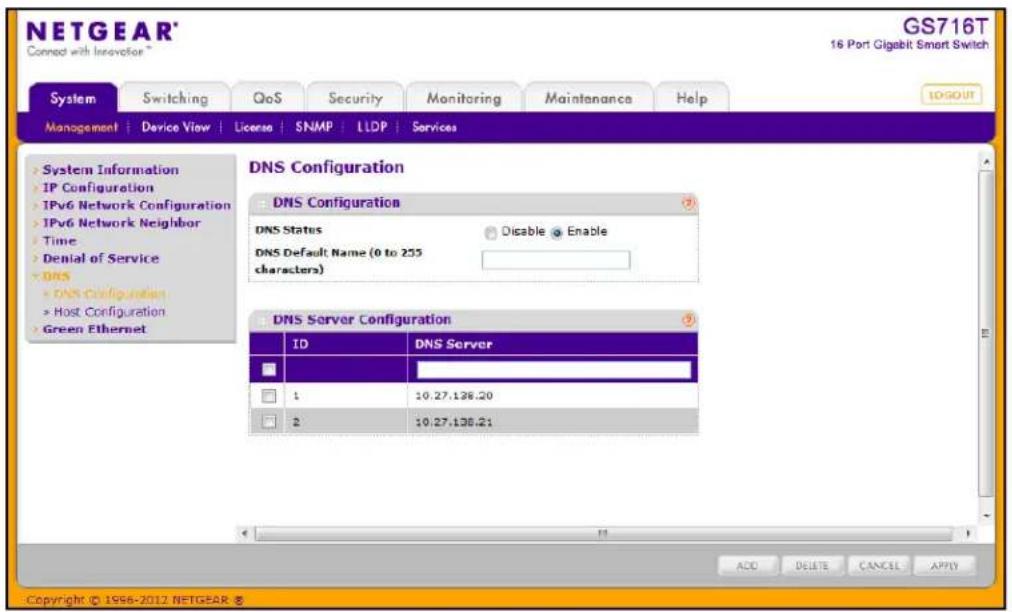Click the horizontal scrollbar left arrow
The height and width of the screenshot is (612, 1012).
(245, 533)
